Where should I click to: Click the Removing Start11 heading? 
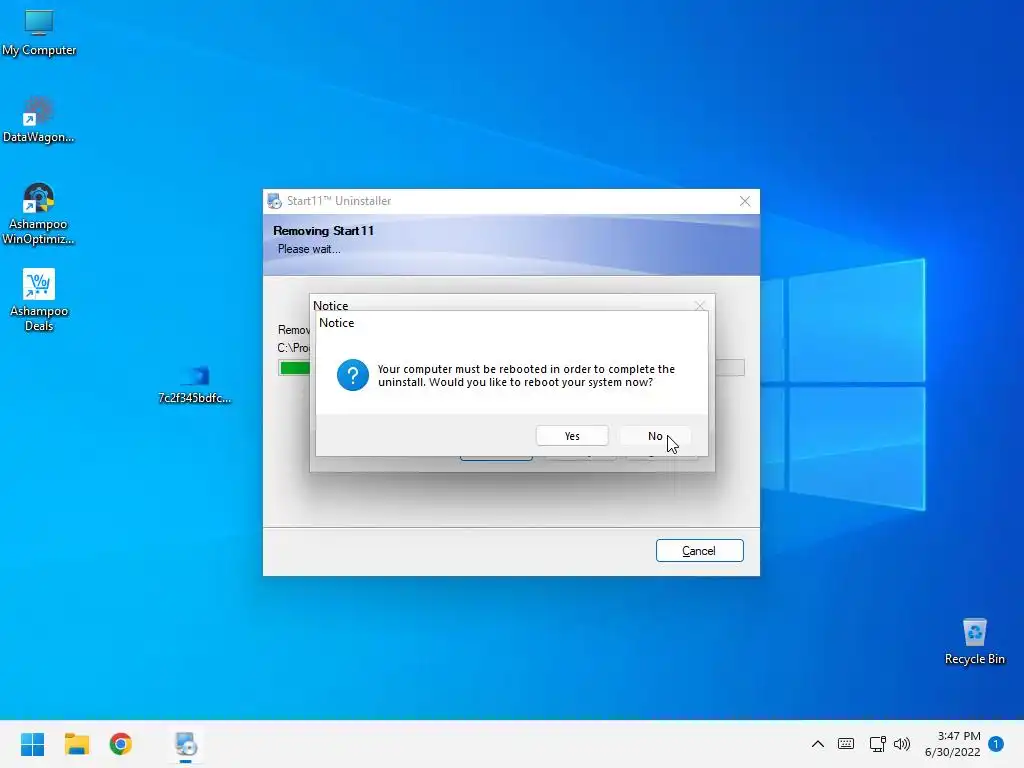tap(323, 231)
